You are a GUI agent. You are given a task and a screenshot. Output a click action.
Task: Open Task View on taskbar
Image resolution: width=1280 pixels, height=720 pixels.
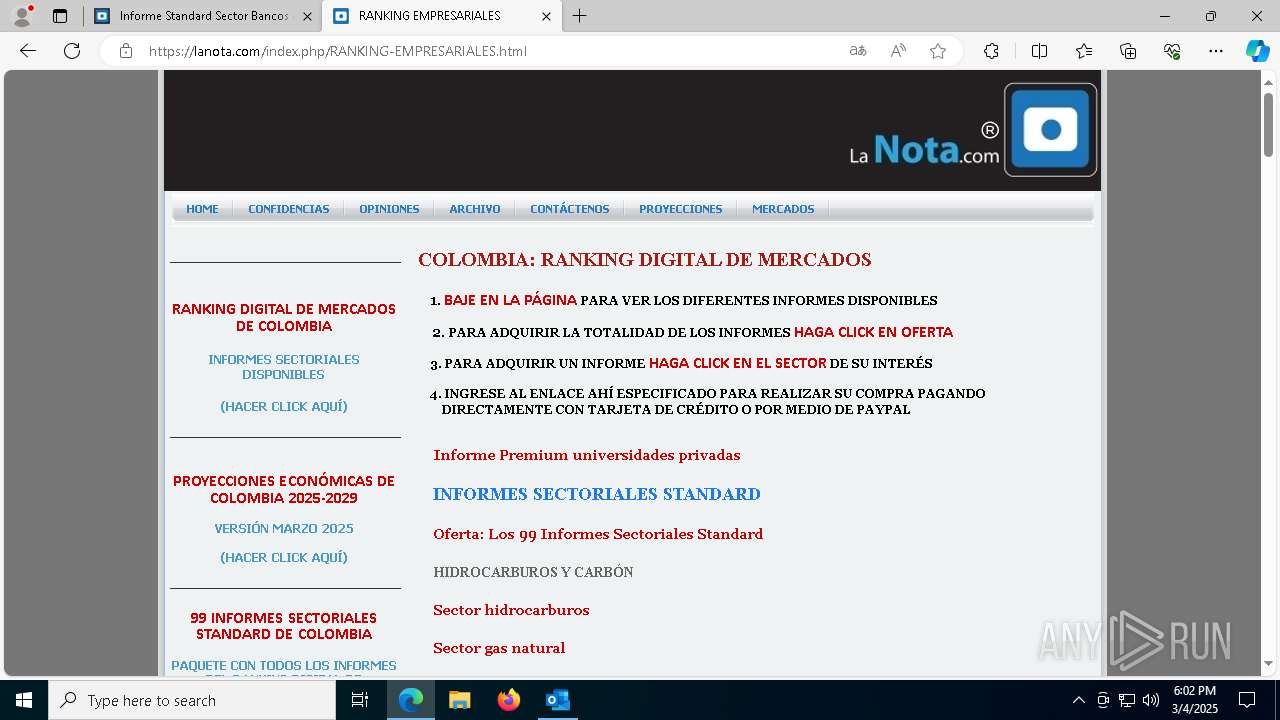[x=360, y=700]
